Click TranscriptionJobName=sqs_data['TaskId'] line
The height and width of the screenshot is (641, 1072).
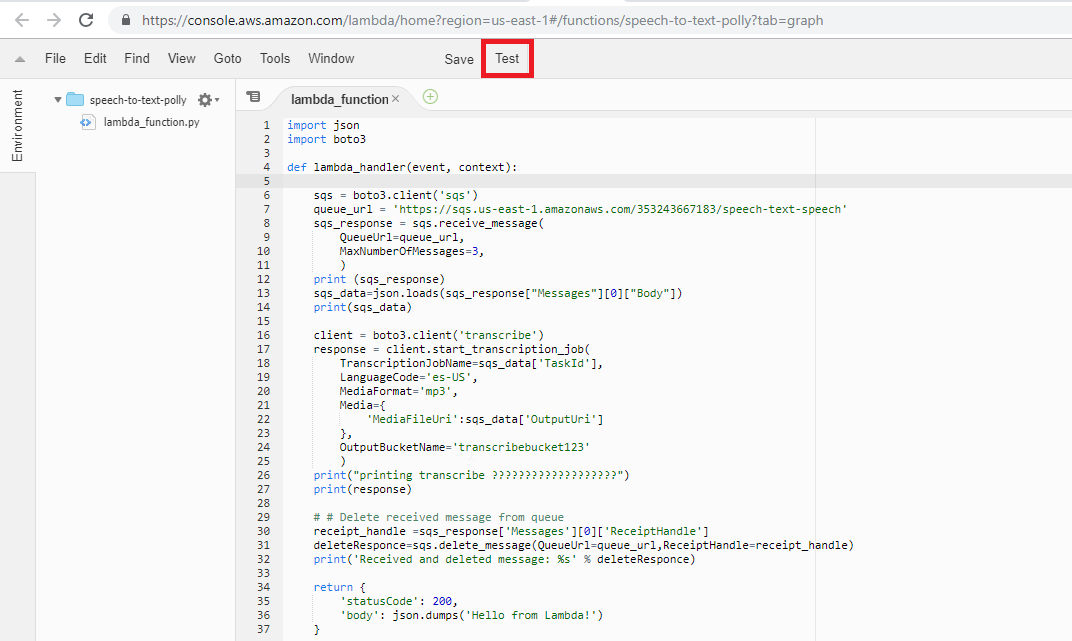472,364
